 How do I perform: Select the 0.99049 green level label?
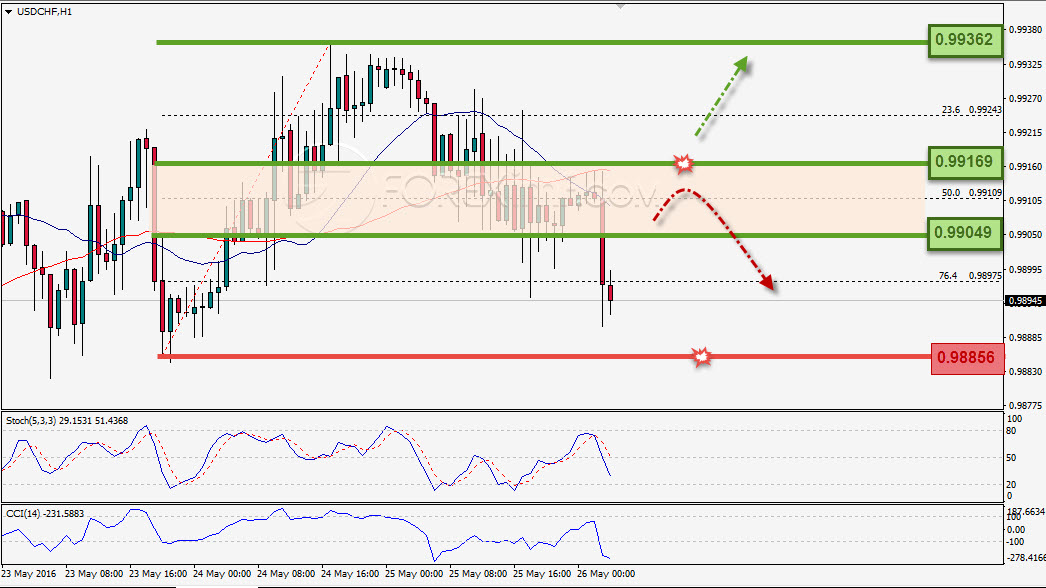point(965,234)
